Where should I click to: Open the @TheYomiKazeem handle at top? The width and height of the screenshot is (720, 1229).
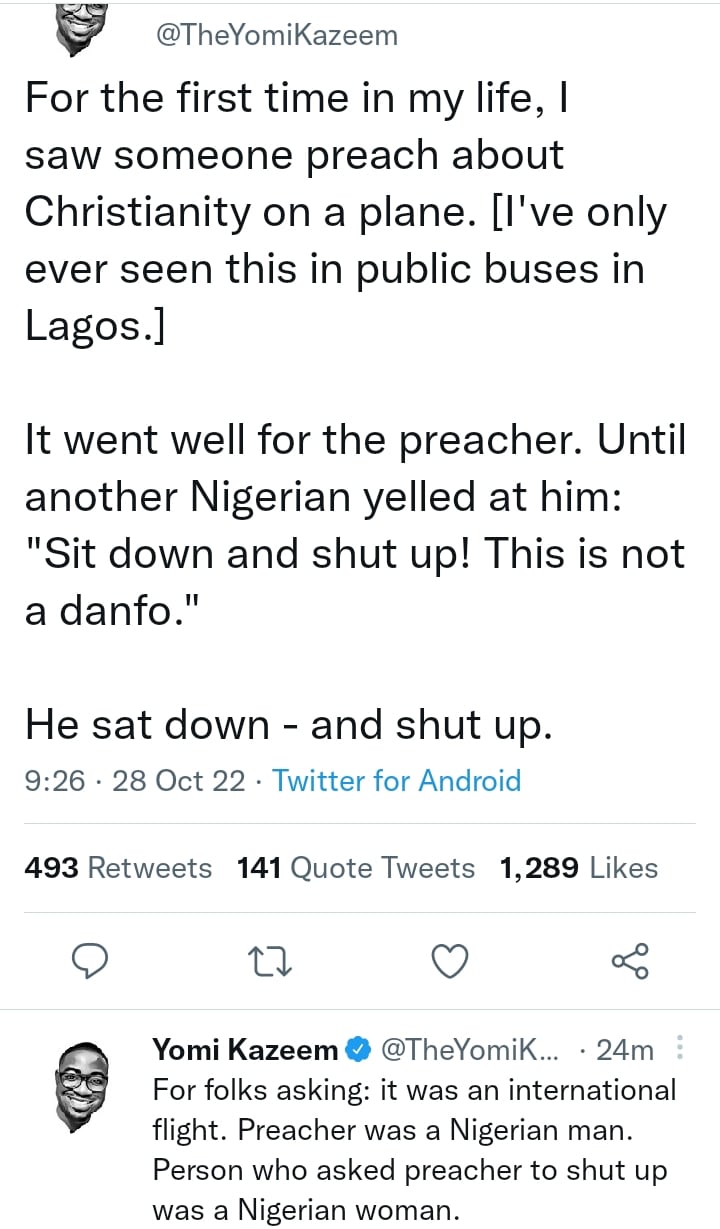point(277,36)
